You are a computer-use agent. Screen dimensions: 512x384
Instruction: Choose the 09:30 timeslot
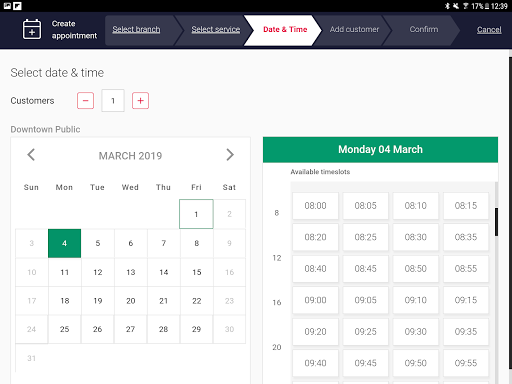pyautogui.click(x=416, y=332)
